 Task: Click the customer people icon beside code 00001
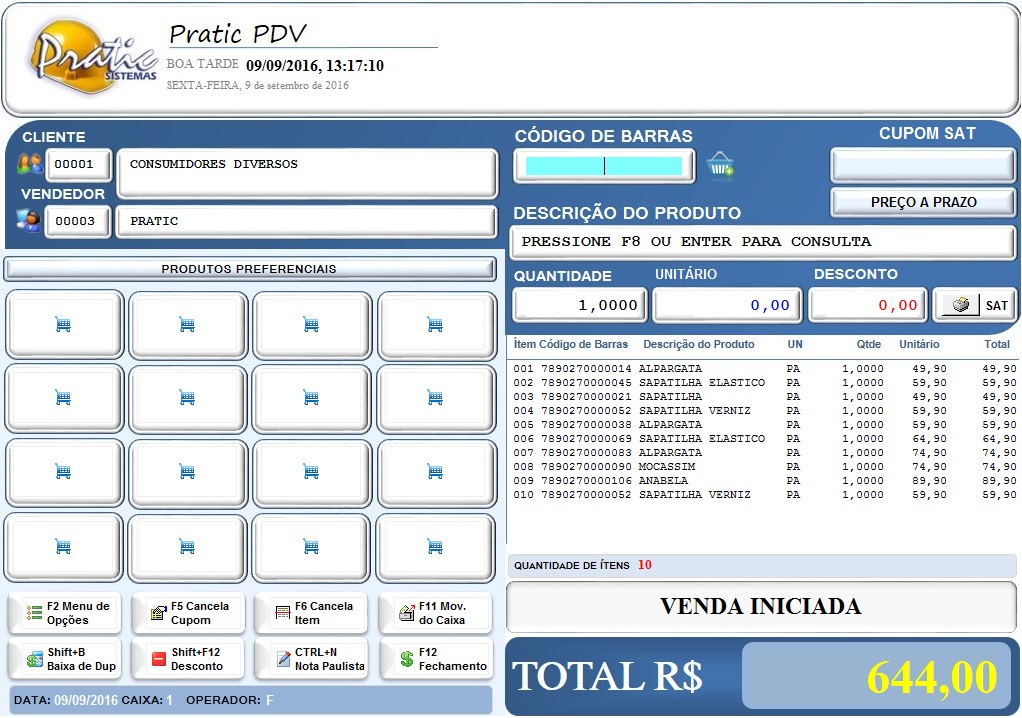click(x=30, y=164)
